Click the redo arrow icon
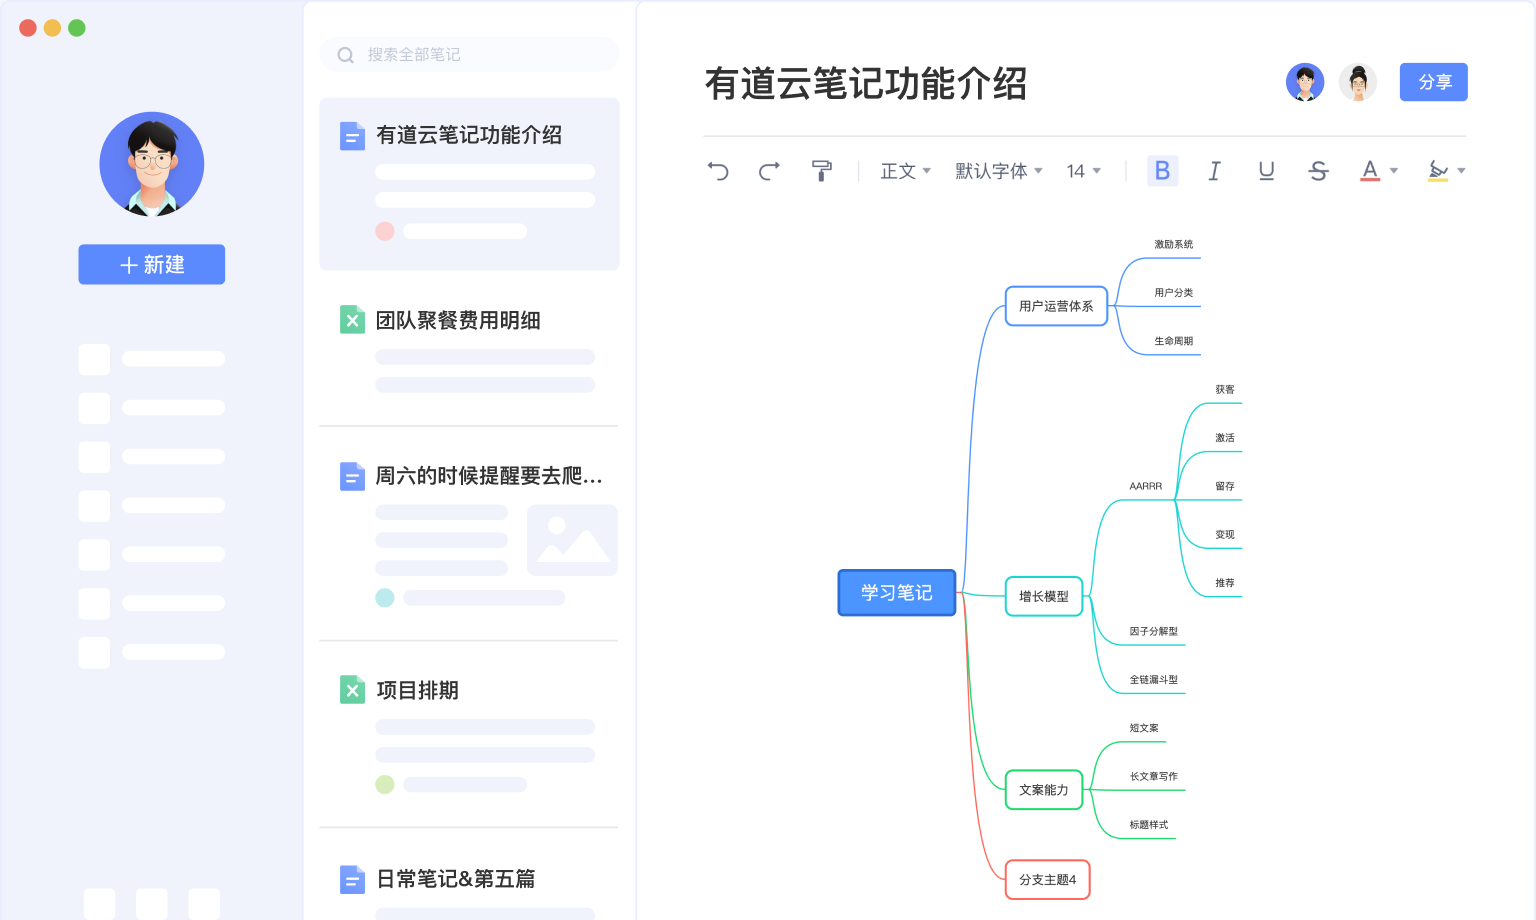Screen dimensions: 1536x920 [x=769, y=171]
